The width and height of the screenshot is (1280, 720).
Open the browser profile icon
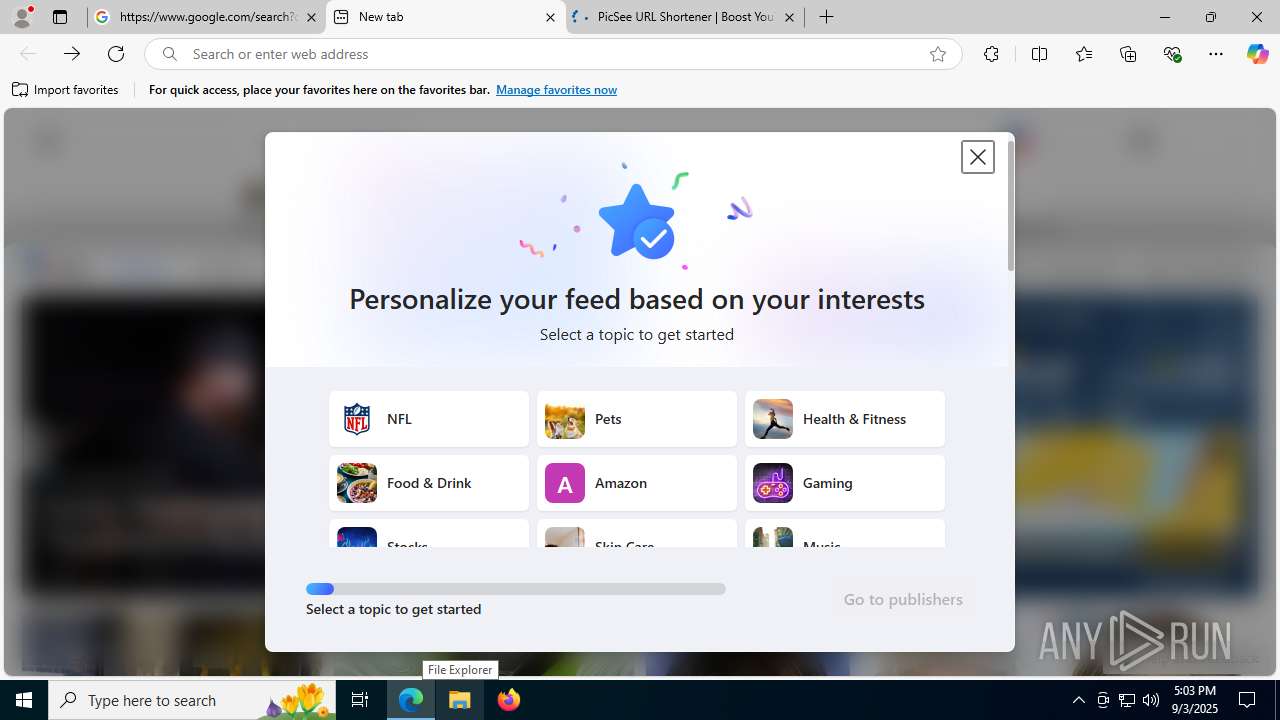tap(22, 17)
